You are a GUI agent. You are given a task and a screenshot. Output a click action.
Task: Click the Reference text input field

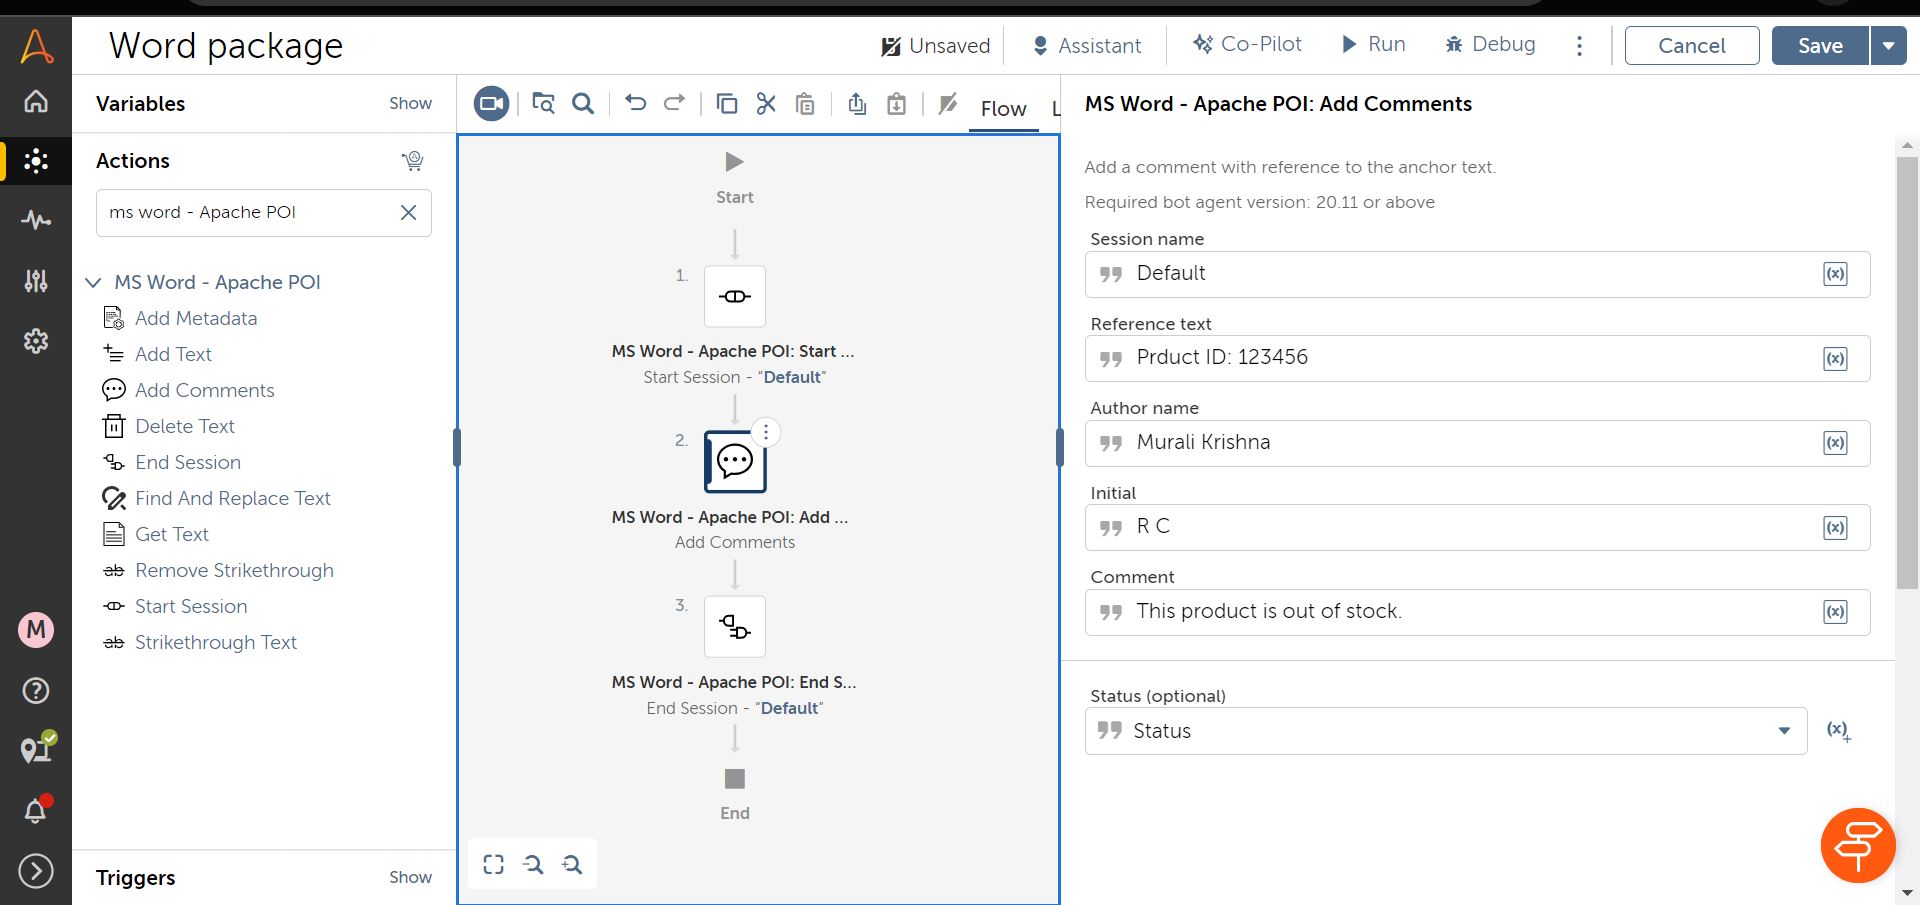coord(1450,358)
